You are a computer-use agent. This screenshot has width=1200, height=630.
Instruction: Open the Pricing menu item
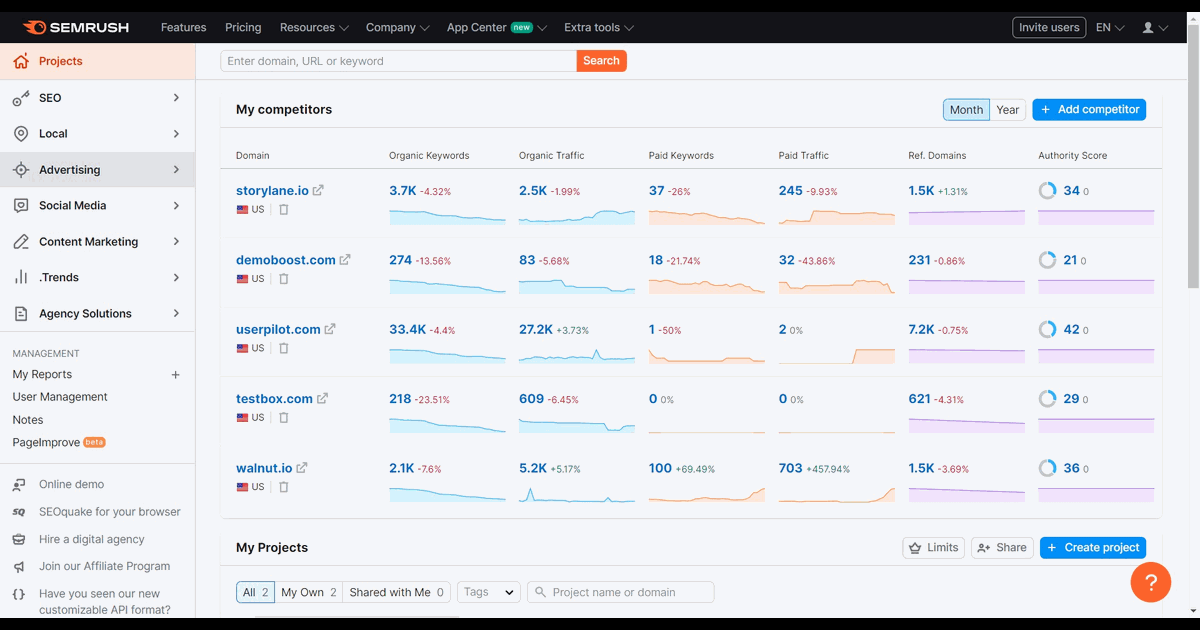point(243,28)
